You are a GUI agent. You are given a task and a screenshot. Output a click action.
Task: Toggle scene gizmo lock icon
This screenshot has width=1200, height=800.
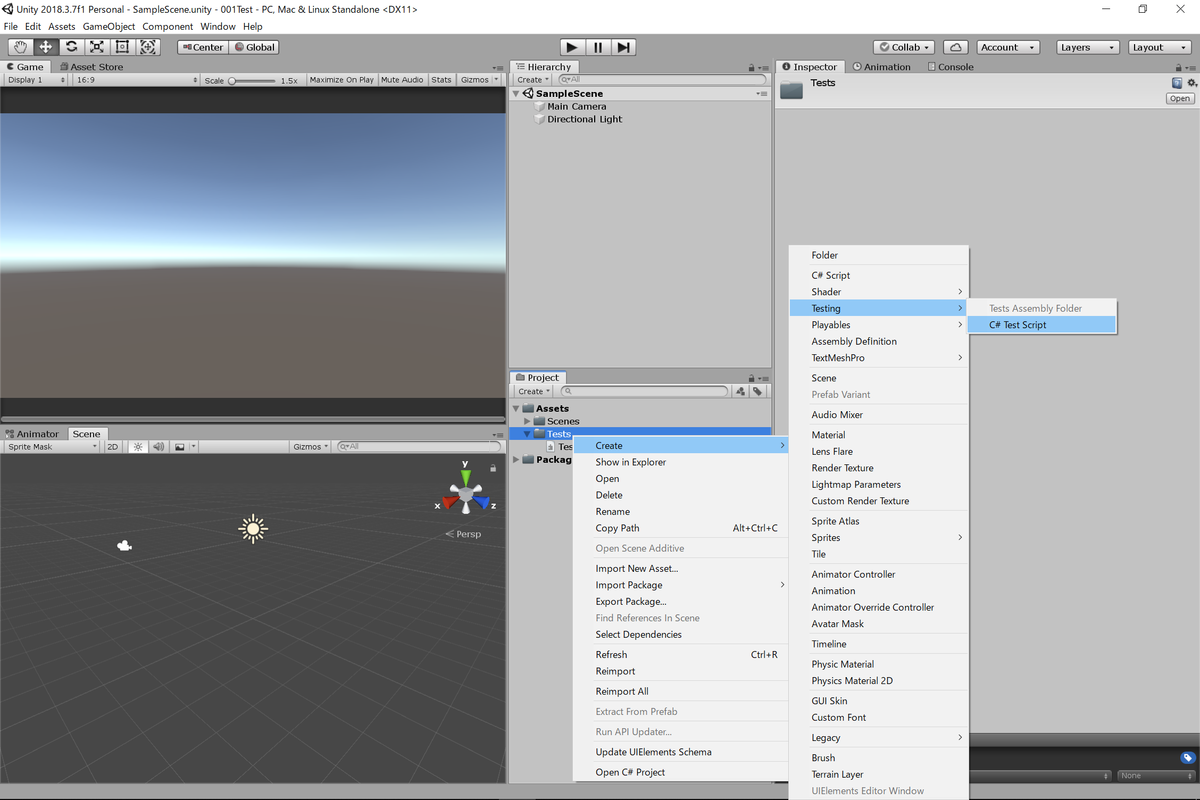493,468
